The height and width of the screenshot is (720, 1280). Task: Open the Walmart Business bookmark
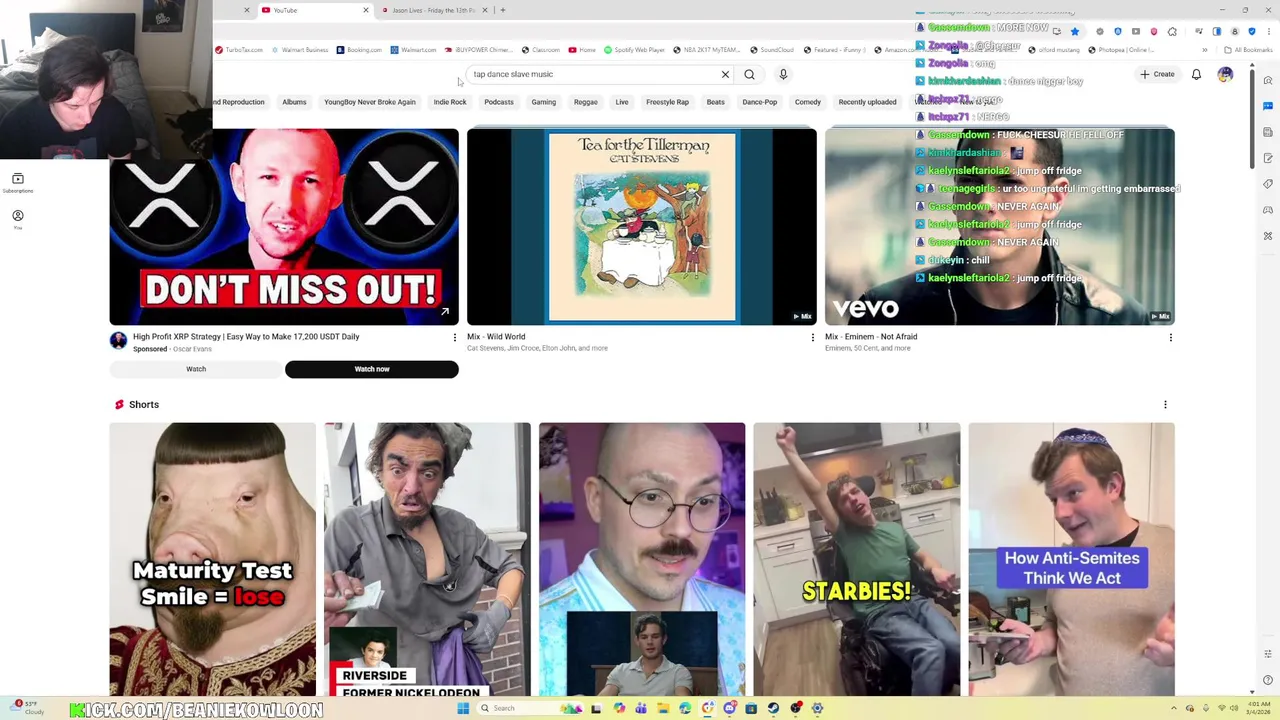[x=300, y=50]
